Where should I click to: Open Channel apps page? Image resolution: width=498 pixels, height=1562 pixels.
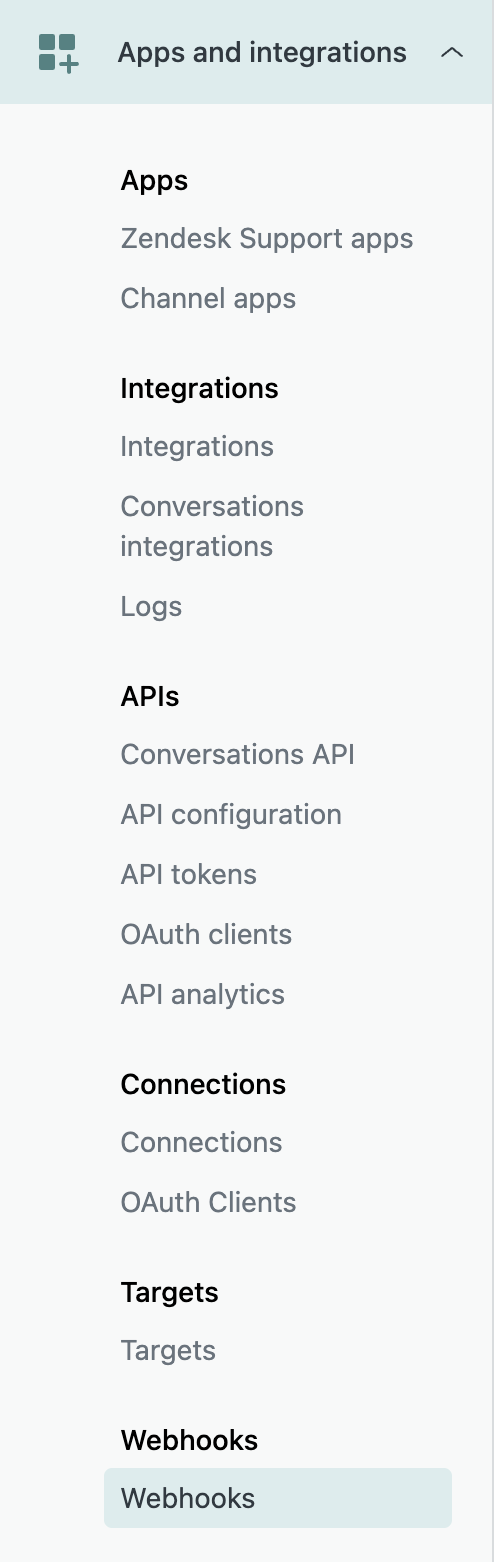[x=208, y=298]
